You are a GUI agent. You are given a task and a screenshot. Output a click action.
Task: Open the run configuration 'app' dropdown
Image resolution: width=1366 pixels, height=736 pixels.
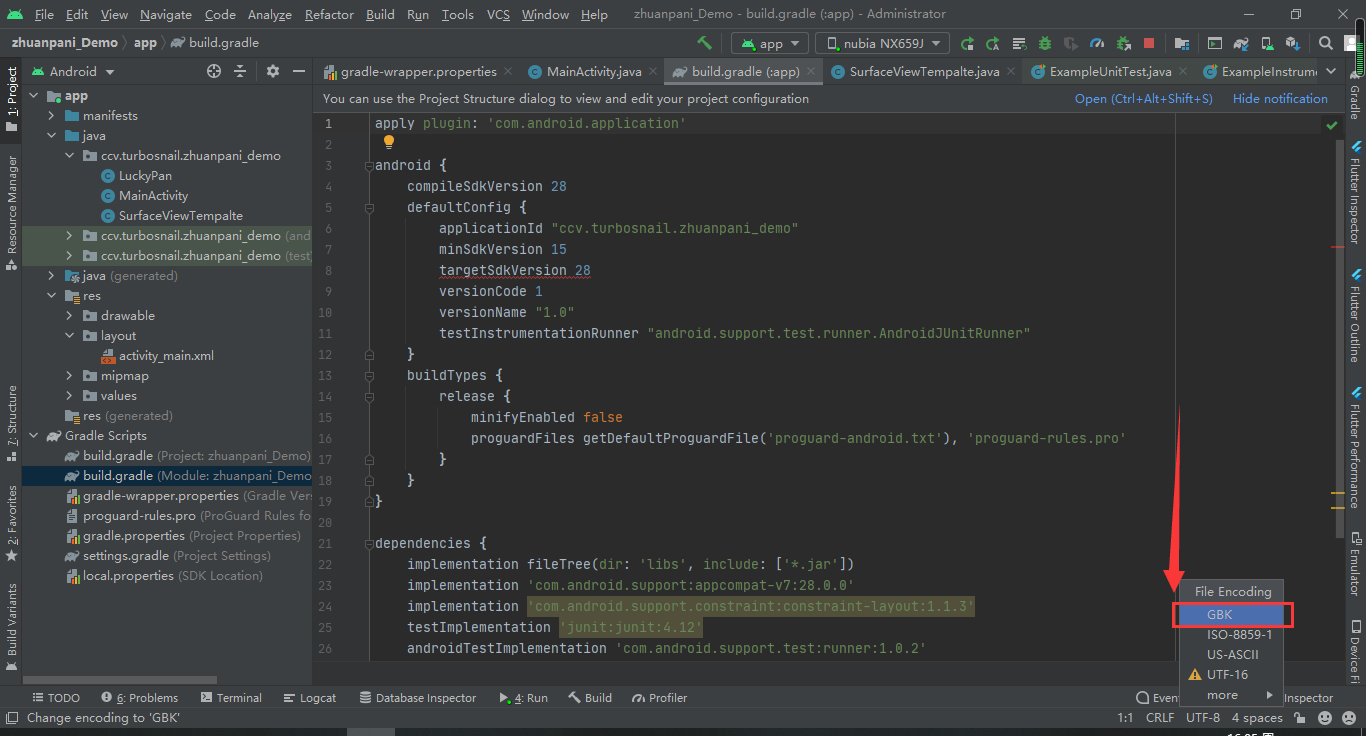pos(769,44)
